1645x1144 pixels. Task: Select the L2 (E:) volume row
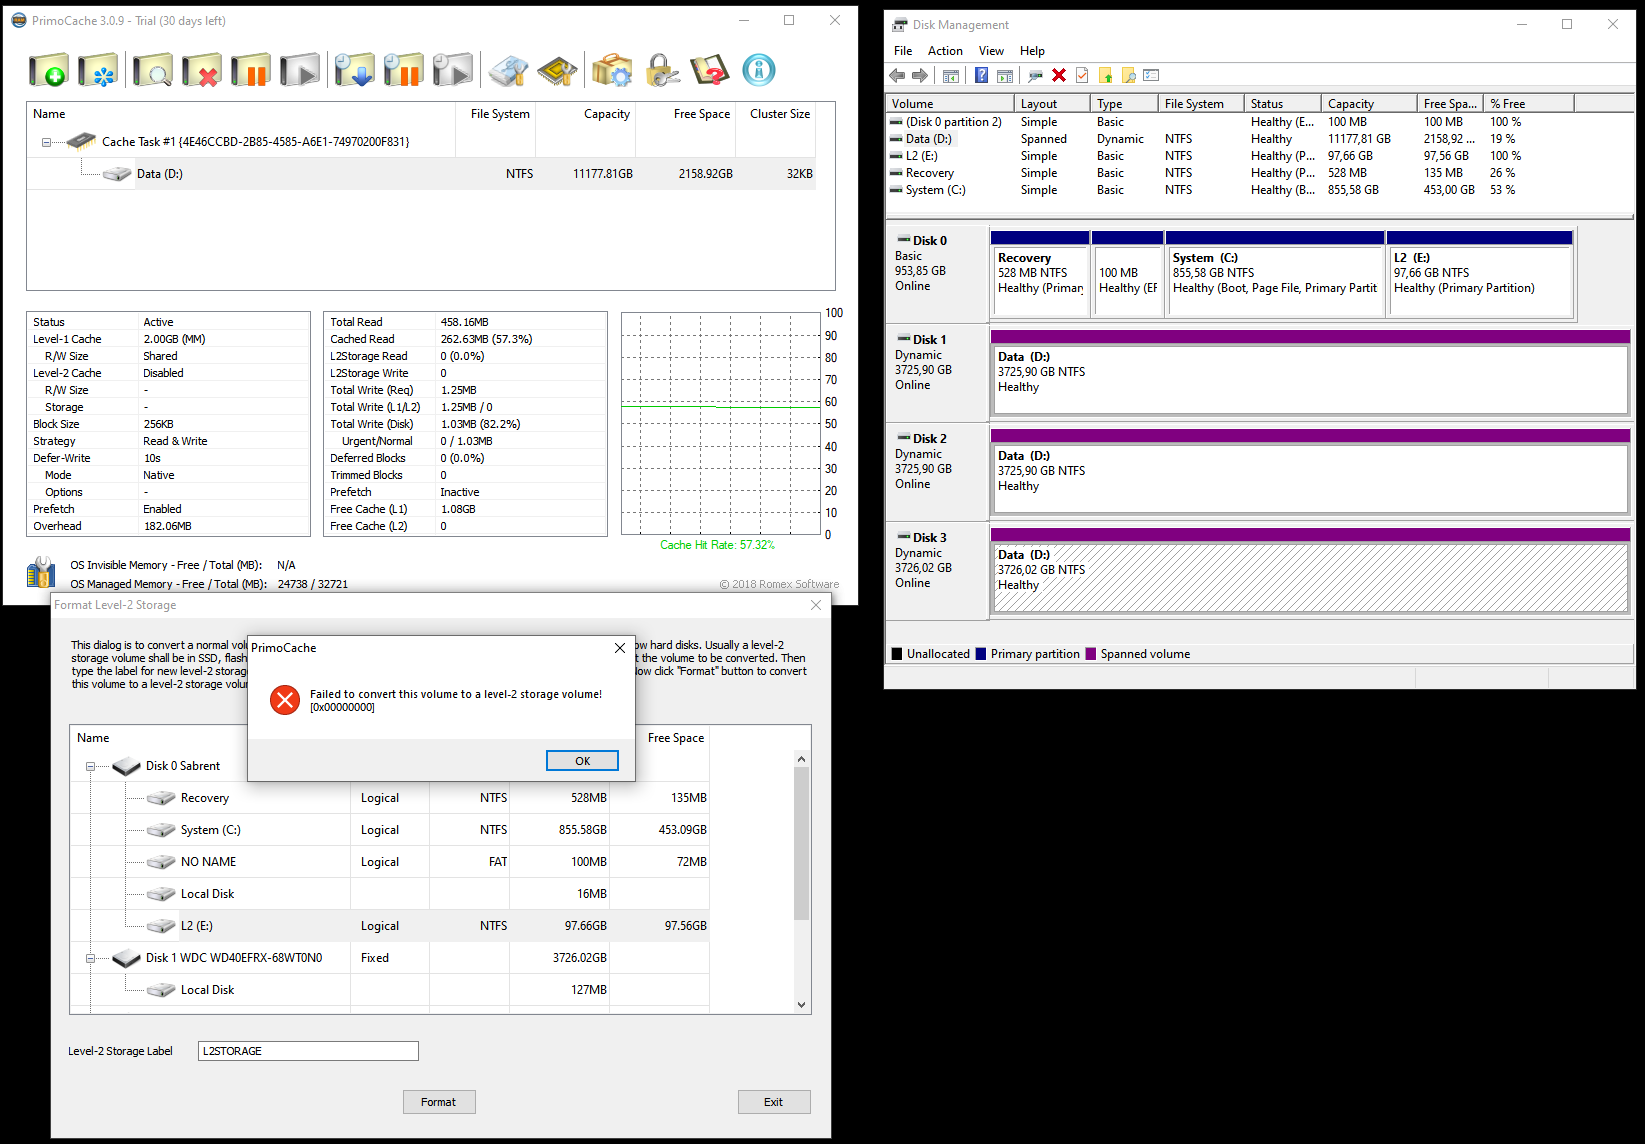point(390,926)
